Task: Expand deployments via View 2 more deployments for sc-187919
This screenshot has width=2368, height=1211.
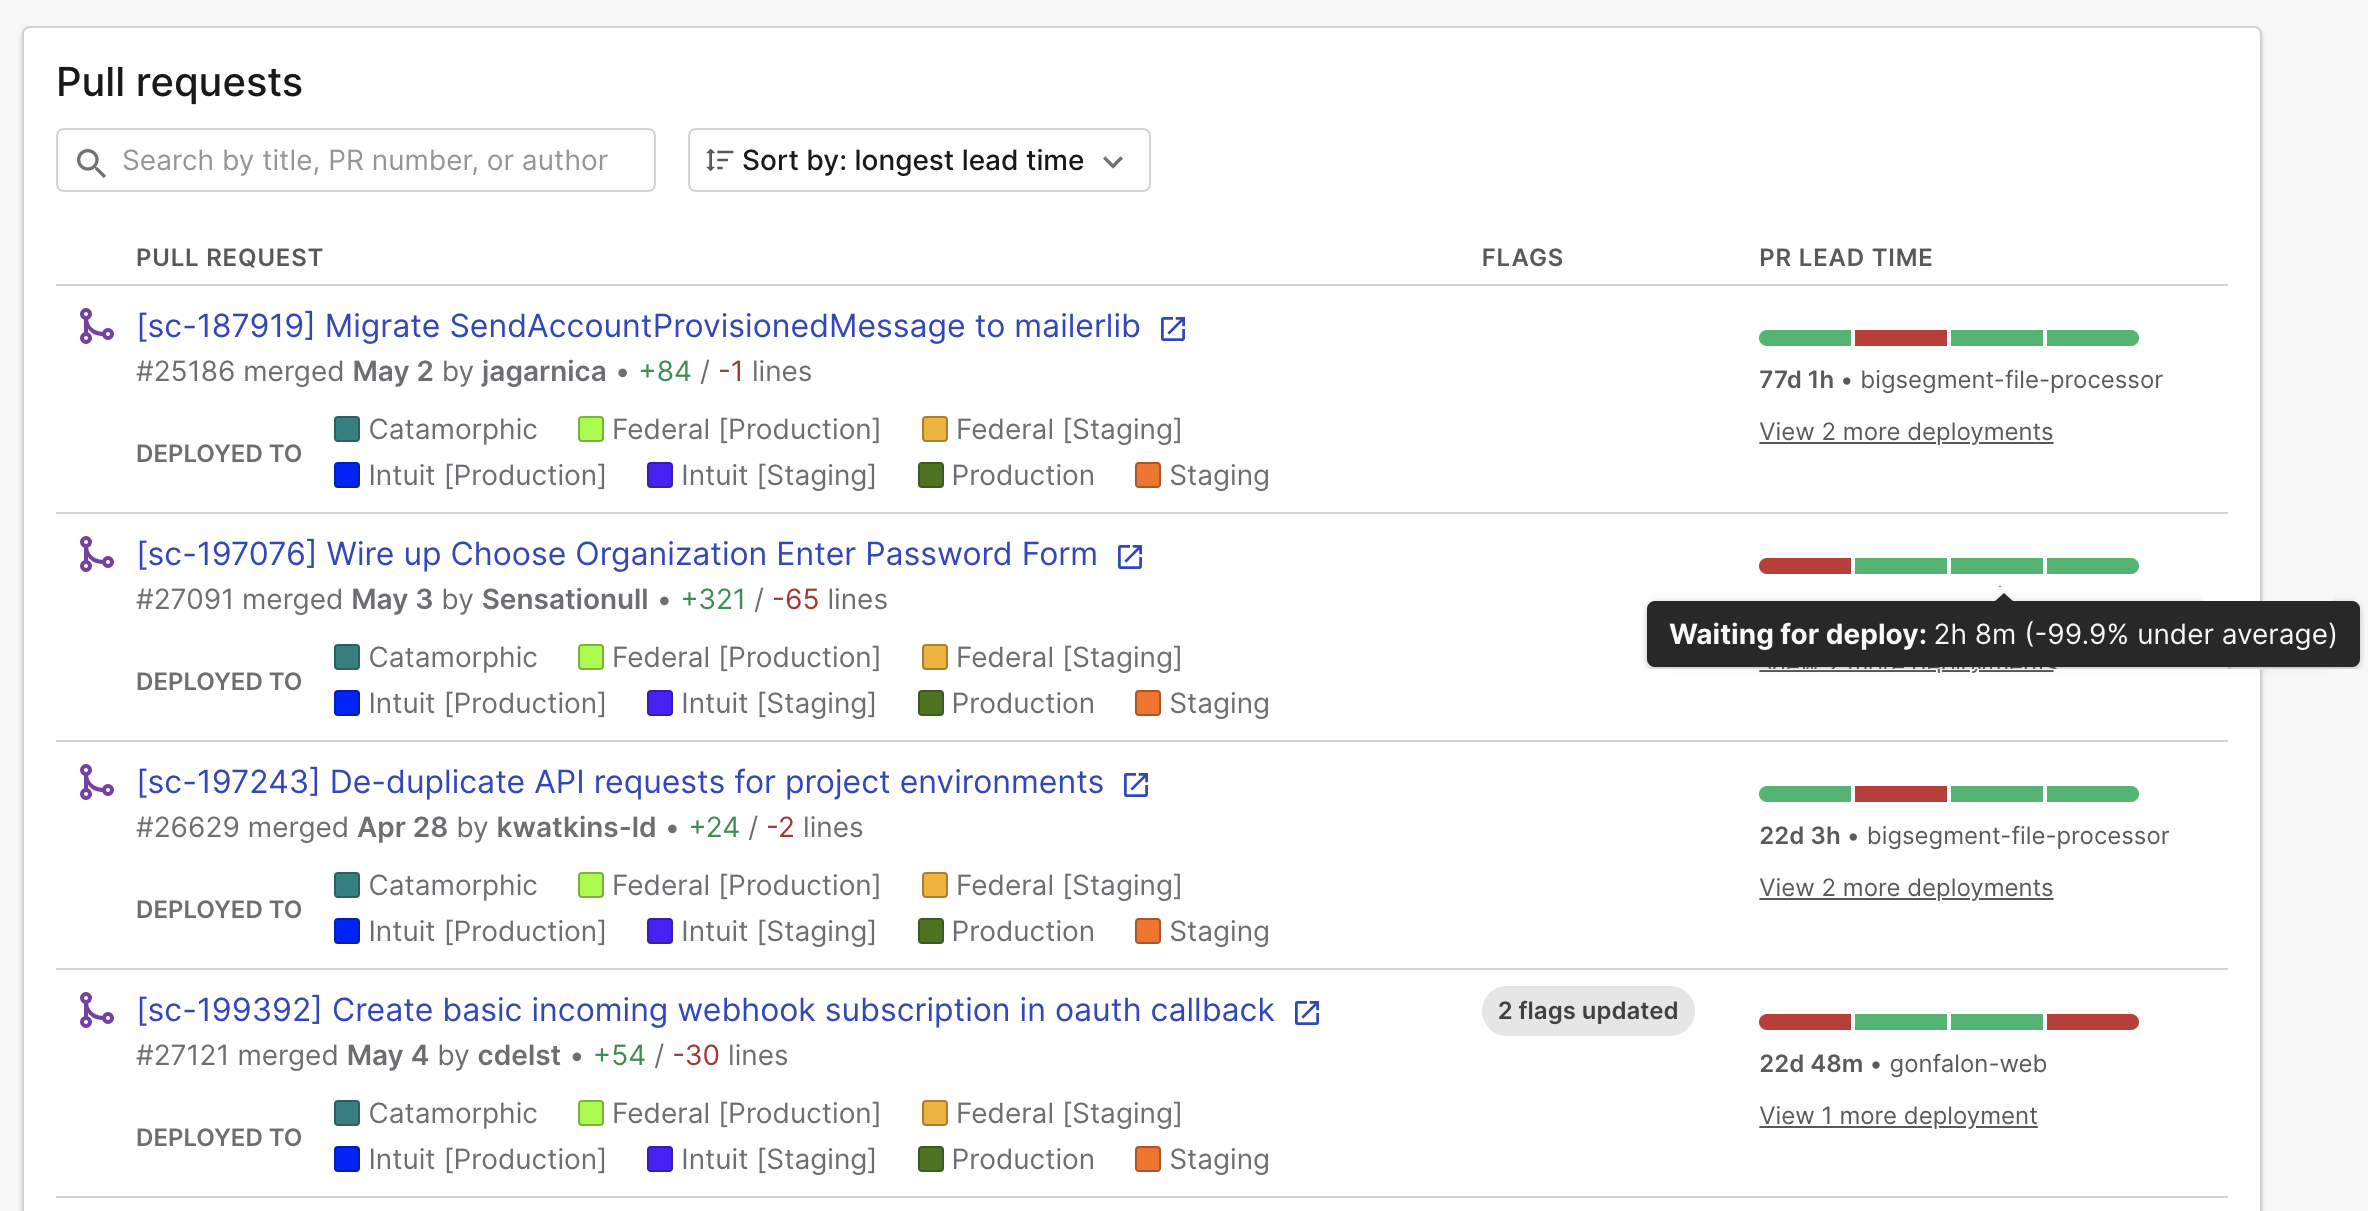Action: [x=1904, y=431]
